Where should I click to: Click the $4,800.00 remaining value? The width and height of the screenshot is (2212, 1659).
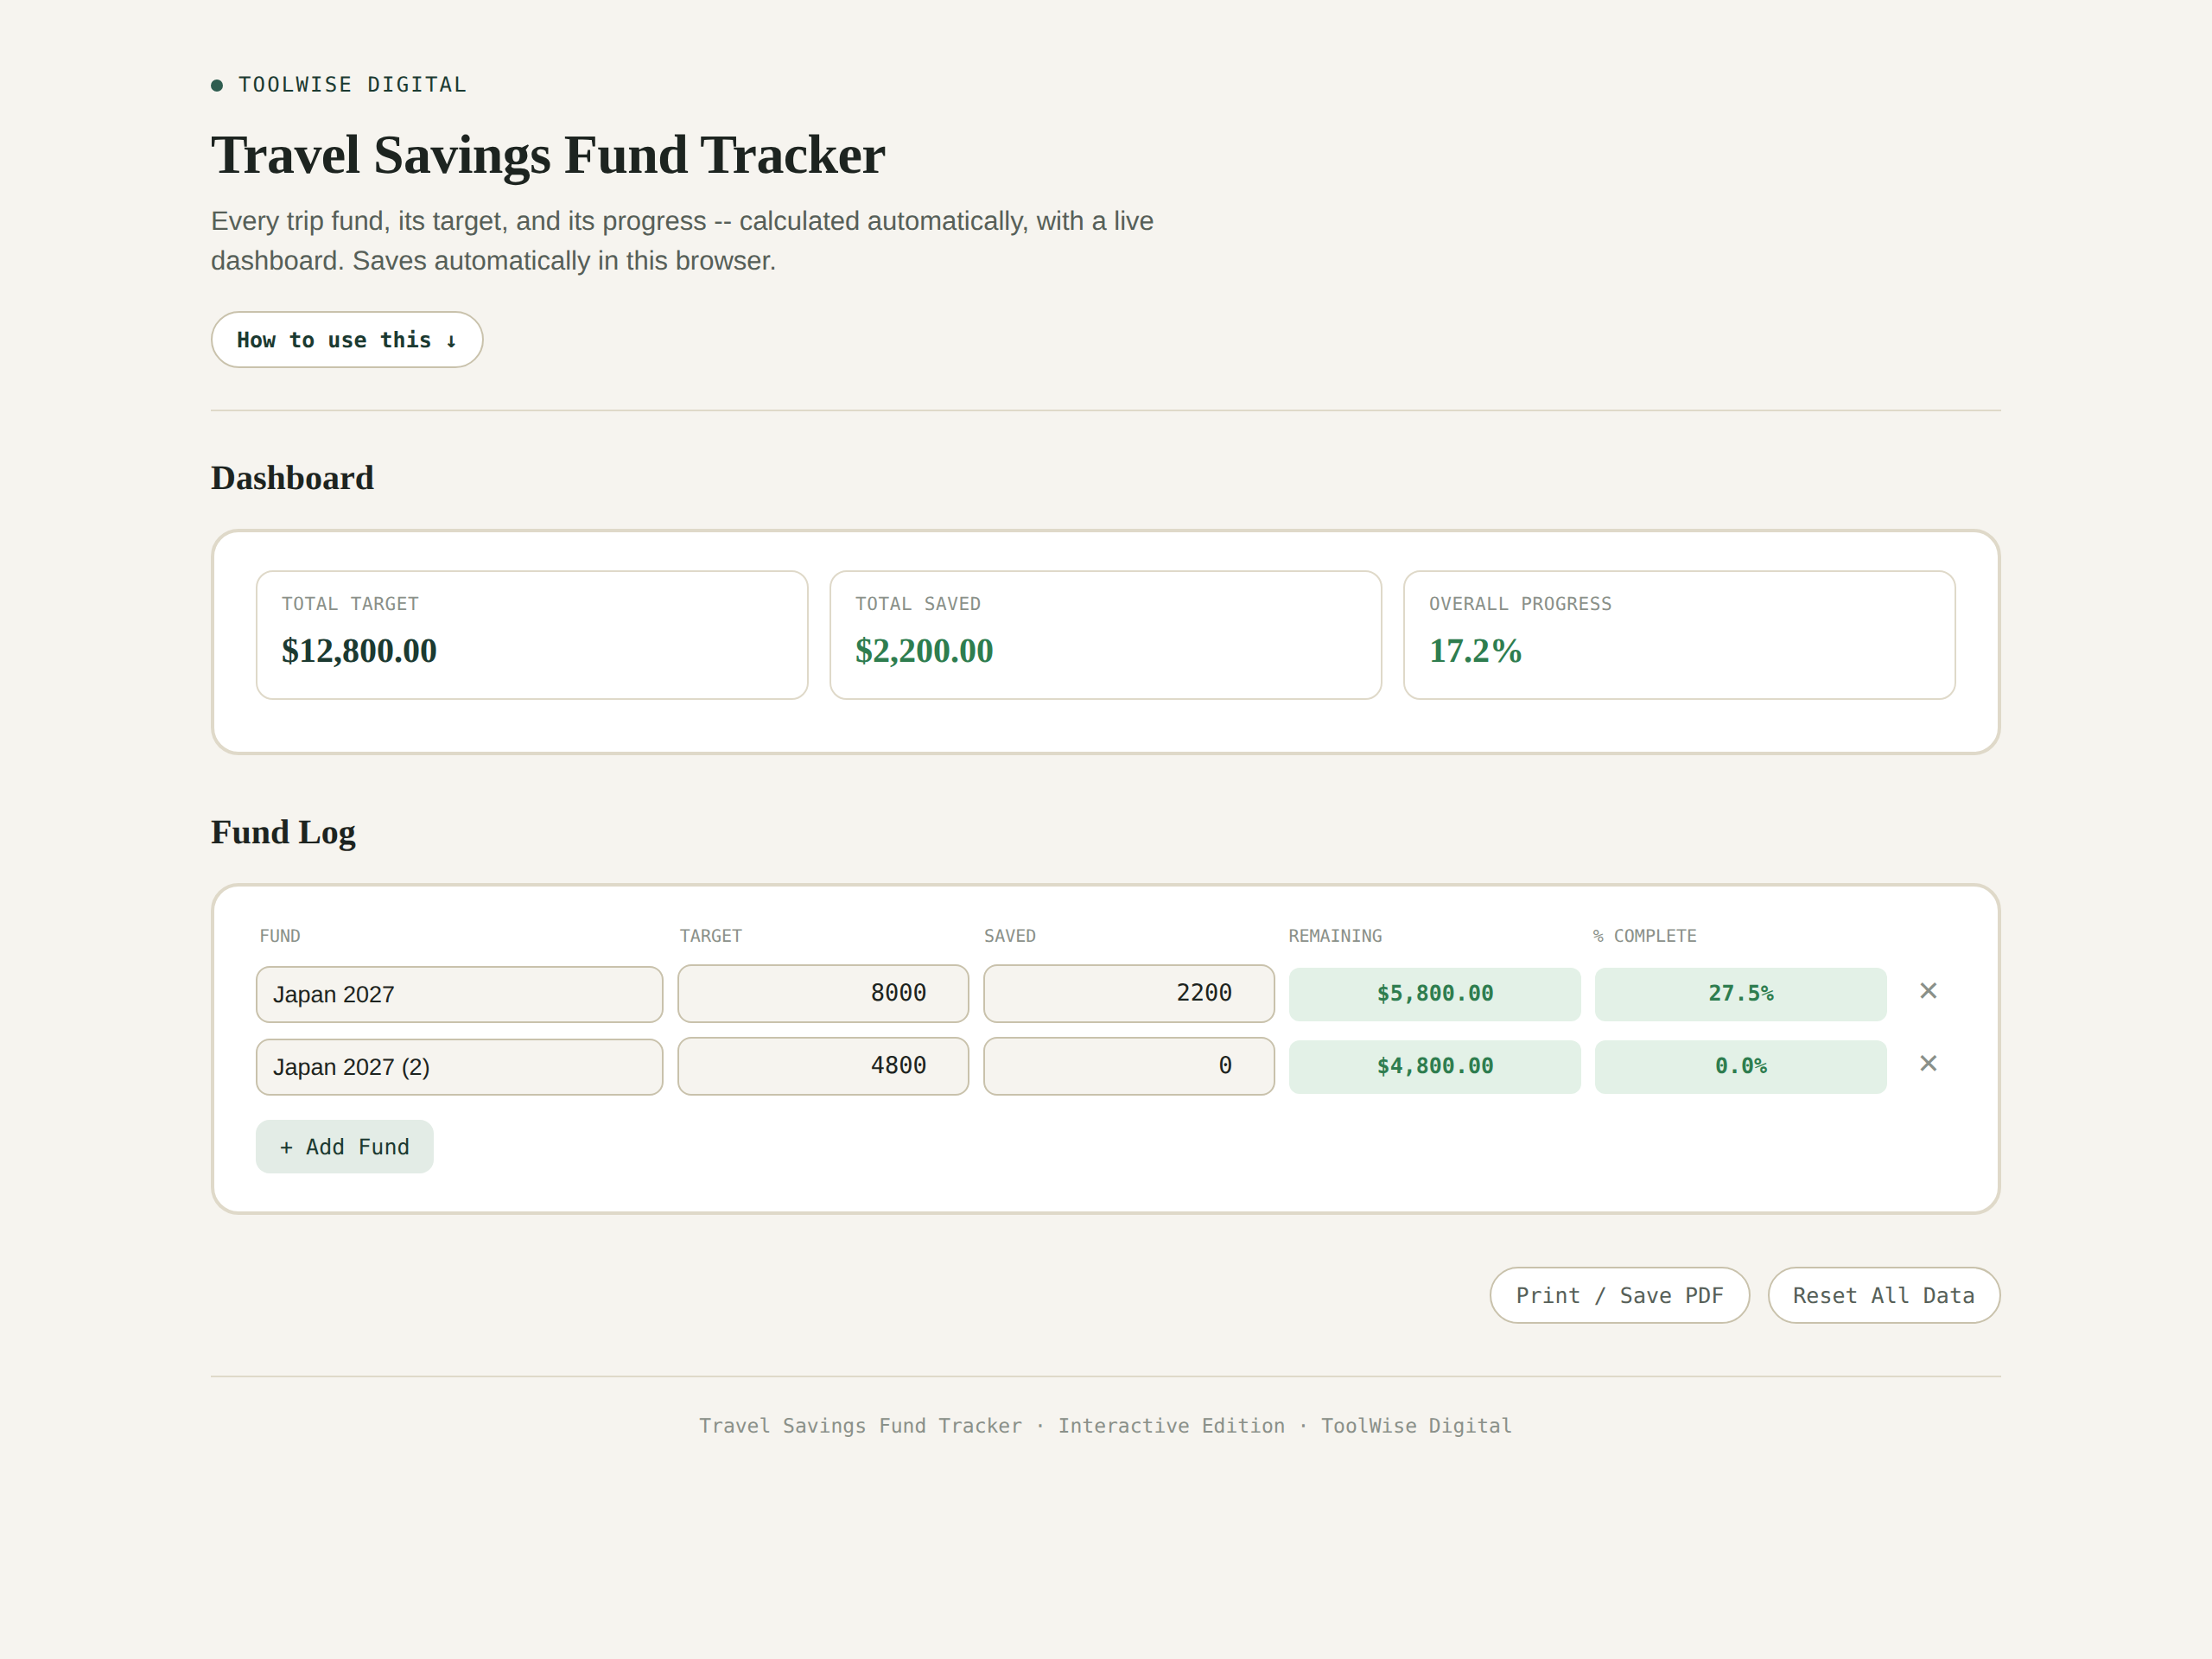pyautogui.click(x=1435, y=1067)
